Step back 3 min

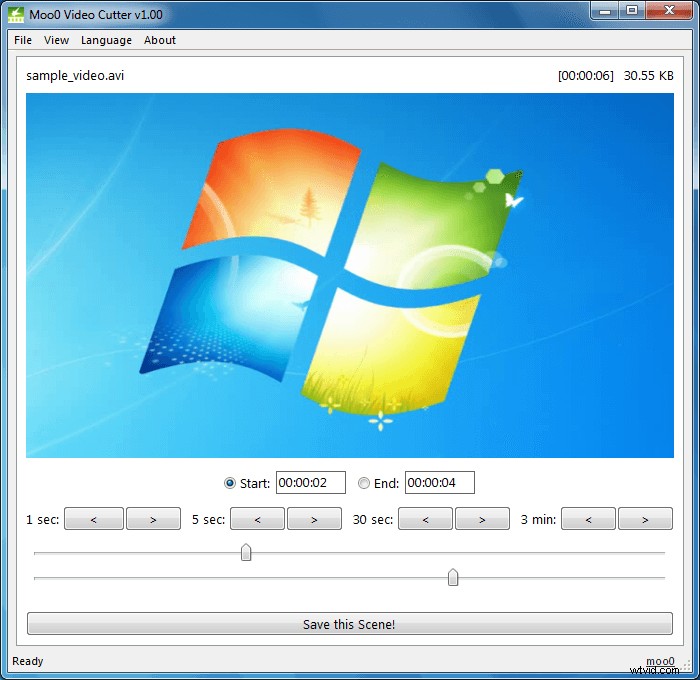(x=588, y=519)
